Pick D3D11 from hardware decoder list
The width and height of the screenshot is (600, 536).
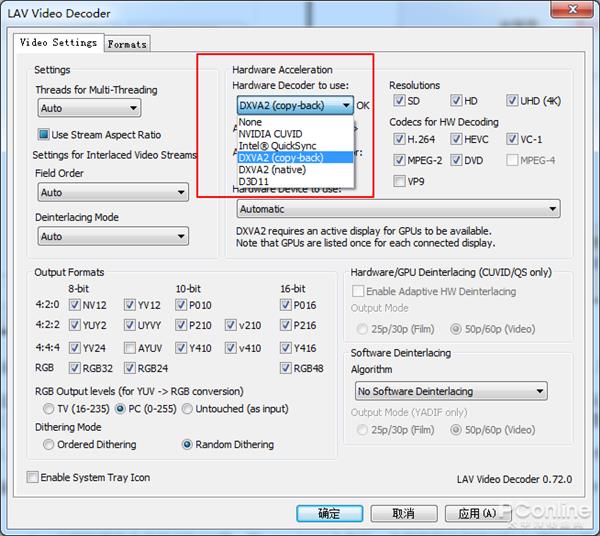[x=254, y=181]
